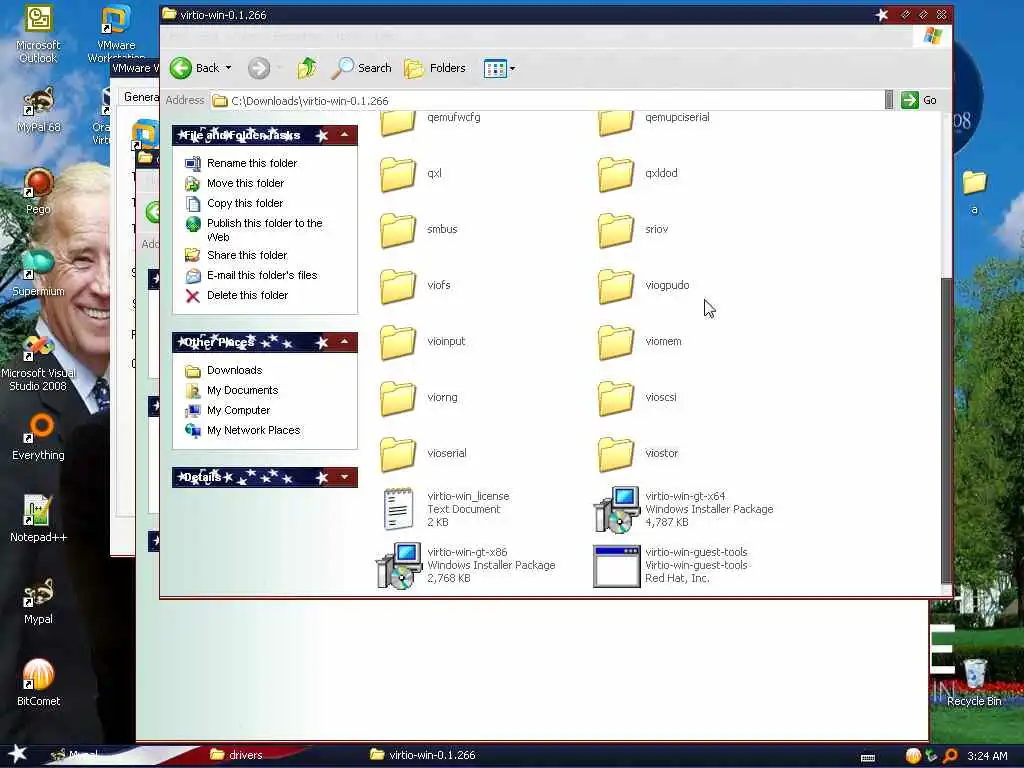The height and width of the screenshot is (768, 1024).
Task: Click the address bar path field
Action: pos(547,101)
